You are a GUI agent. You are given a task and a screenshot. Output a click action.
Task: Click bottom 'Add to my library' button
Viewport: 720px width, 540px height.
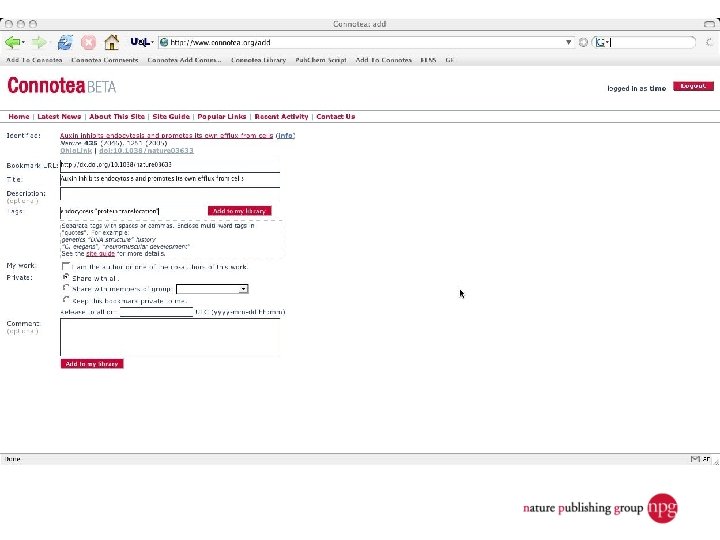[x=92, y=364]
